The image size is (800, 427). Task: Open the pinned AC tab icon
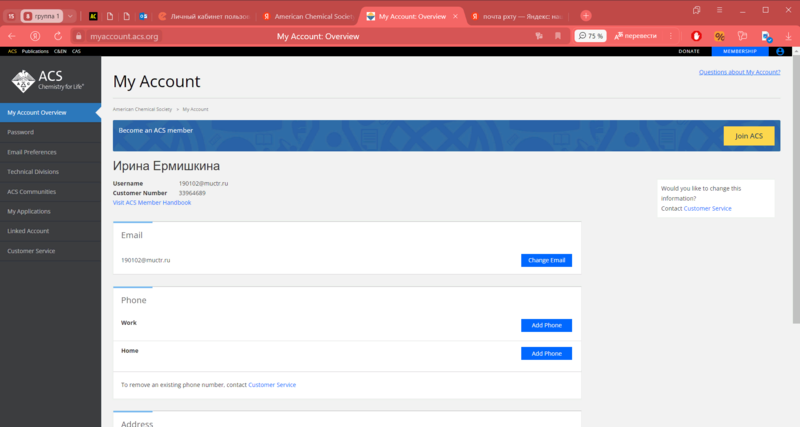click(x=93, y=16)
